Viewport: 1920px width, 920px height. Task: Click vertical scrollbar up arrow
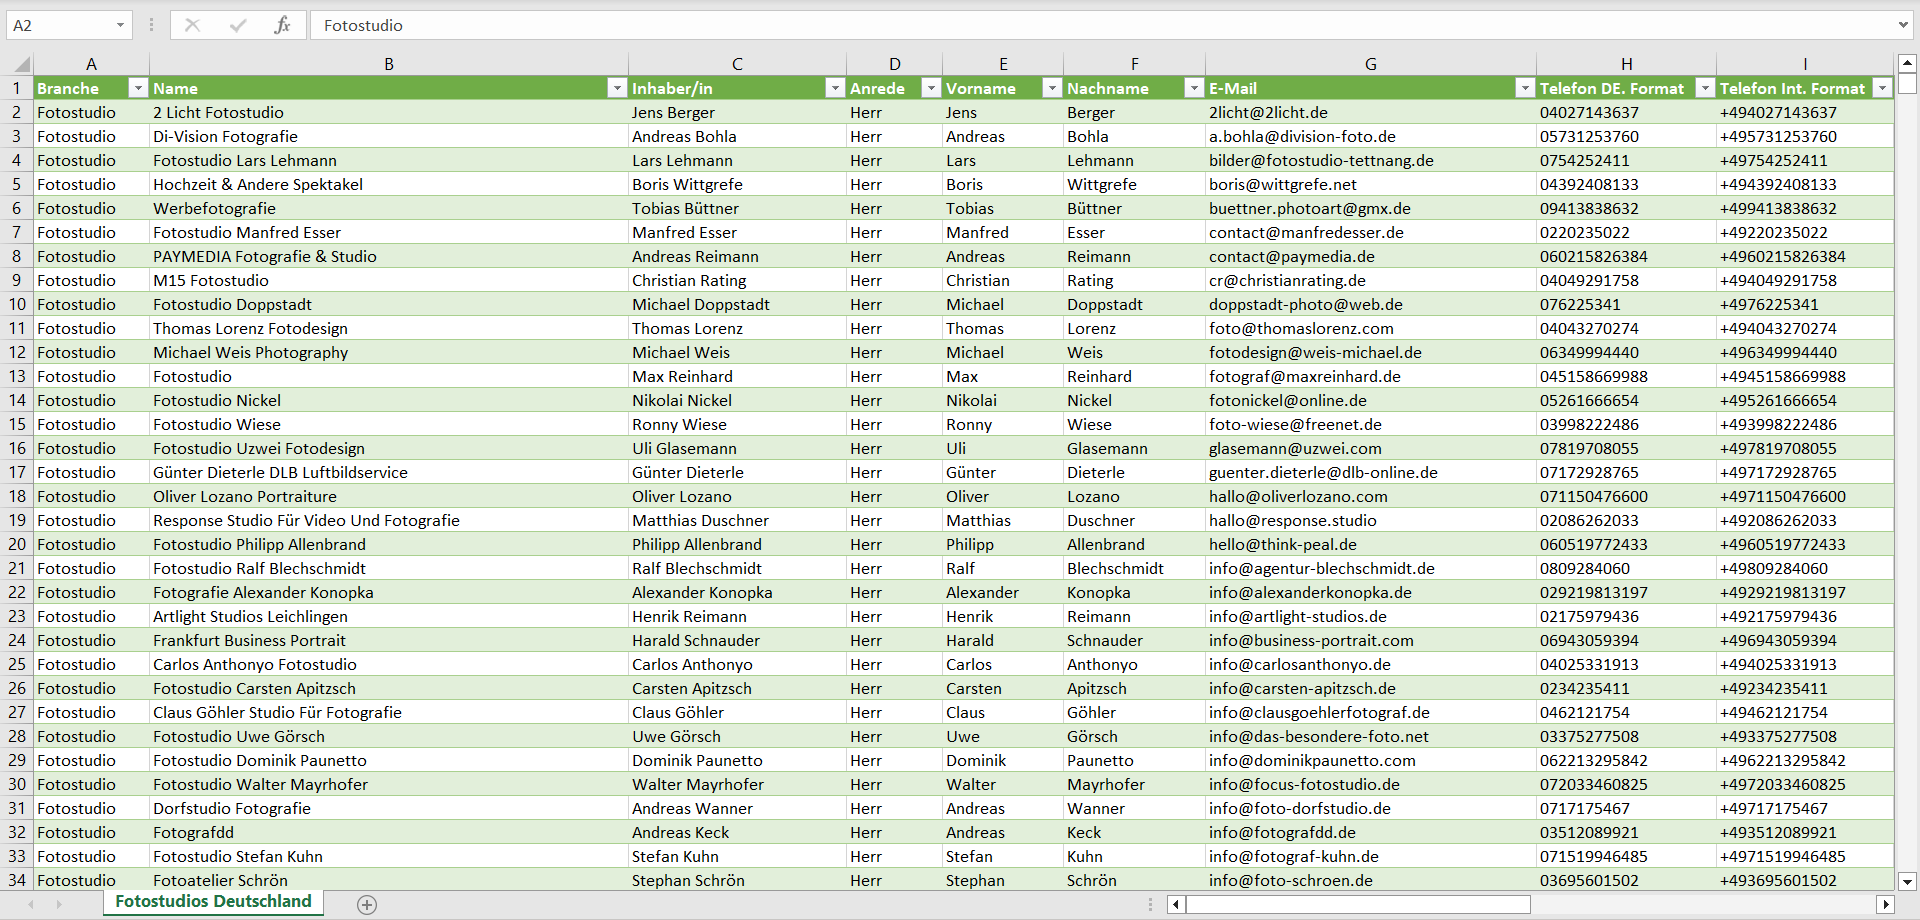click(1907, 62)
